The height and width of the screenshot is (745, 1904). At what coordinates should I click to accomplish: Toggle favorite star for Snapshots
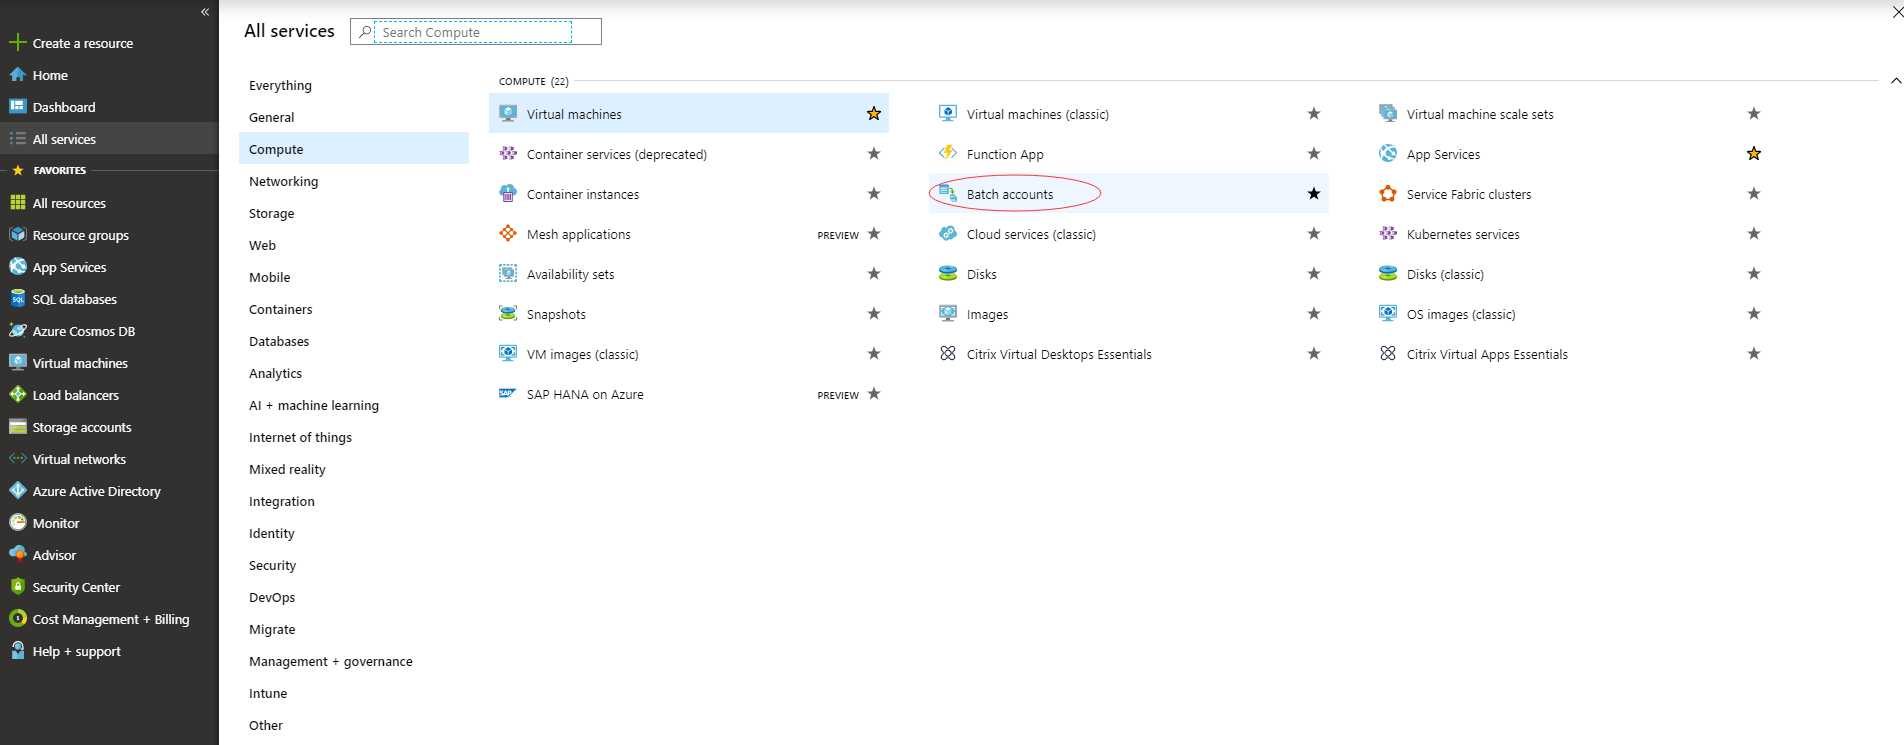click(x=874, y=313)
